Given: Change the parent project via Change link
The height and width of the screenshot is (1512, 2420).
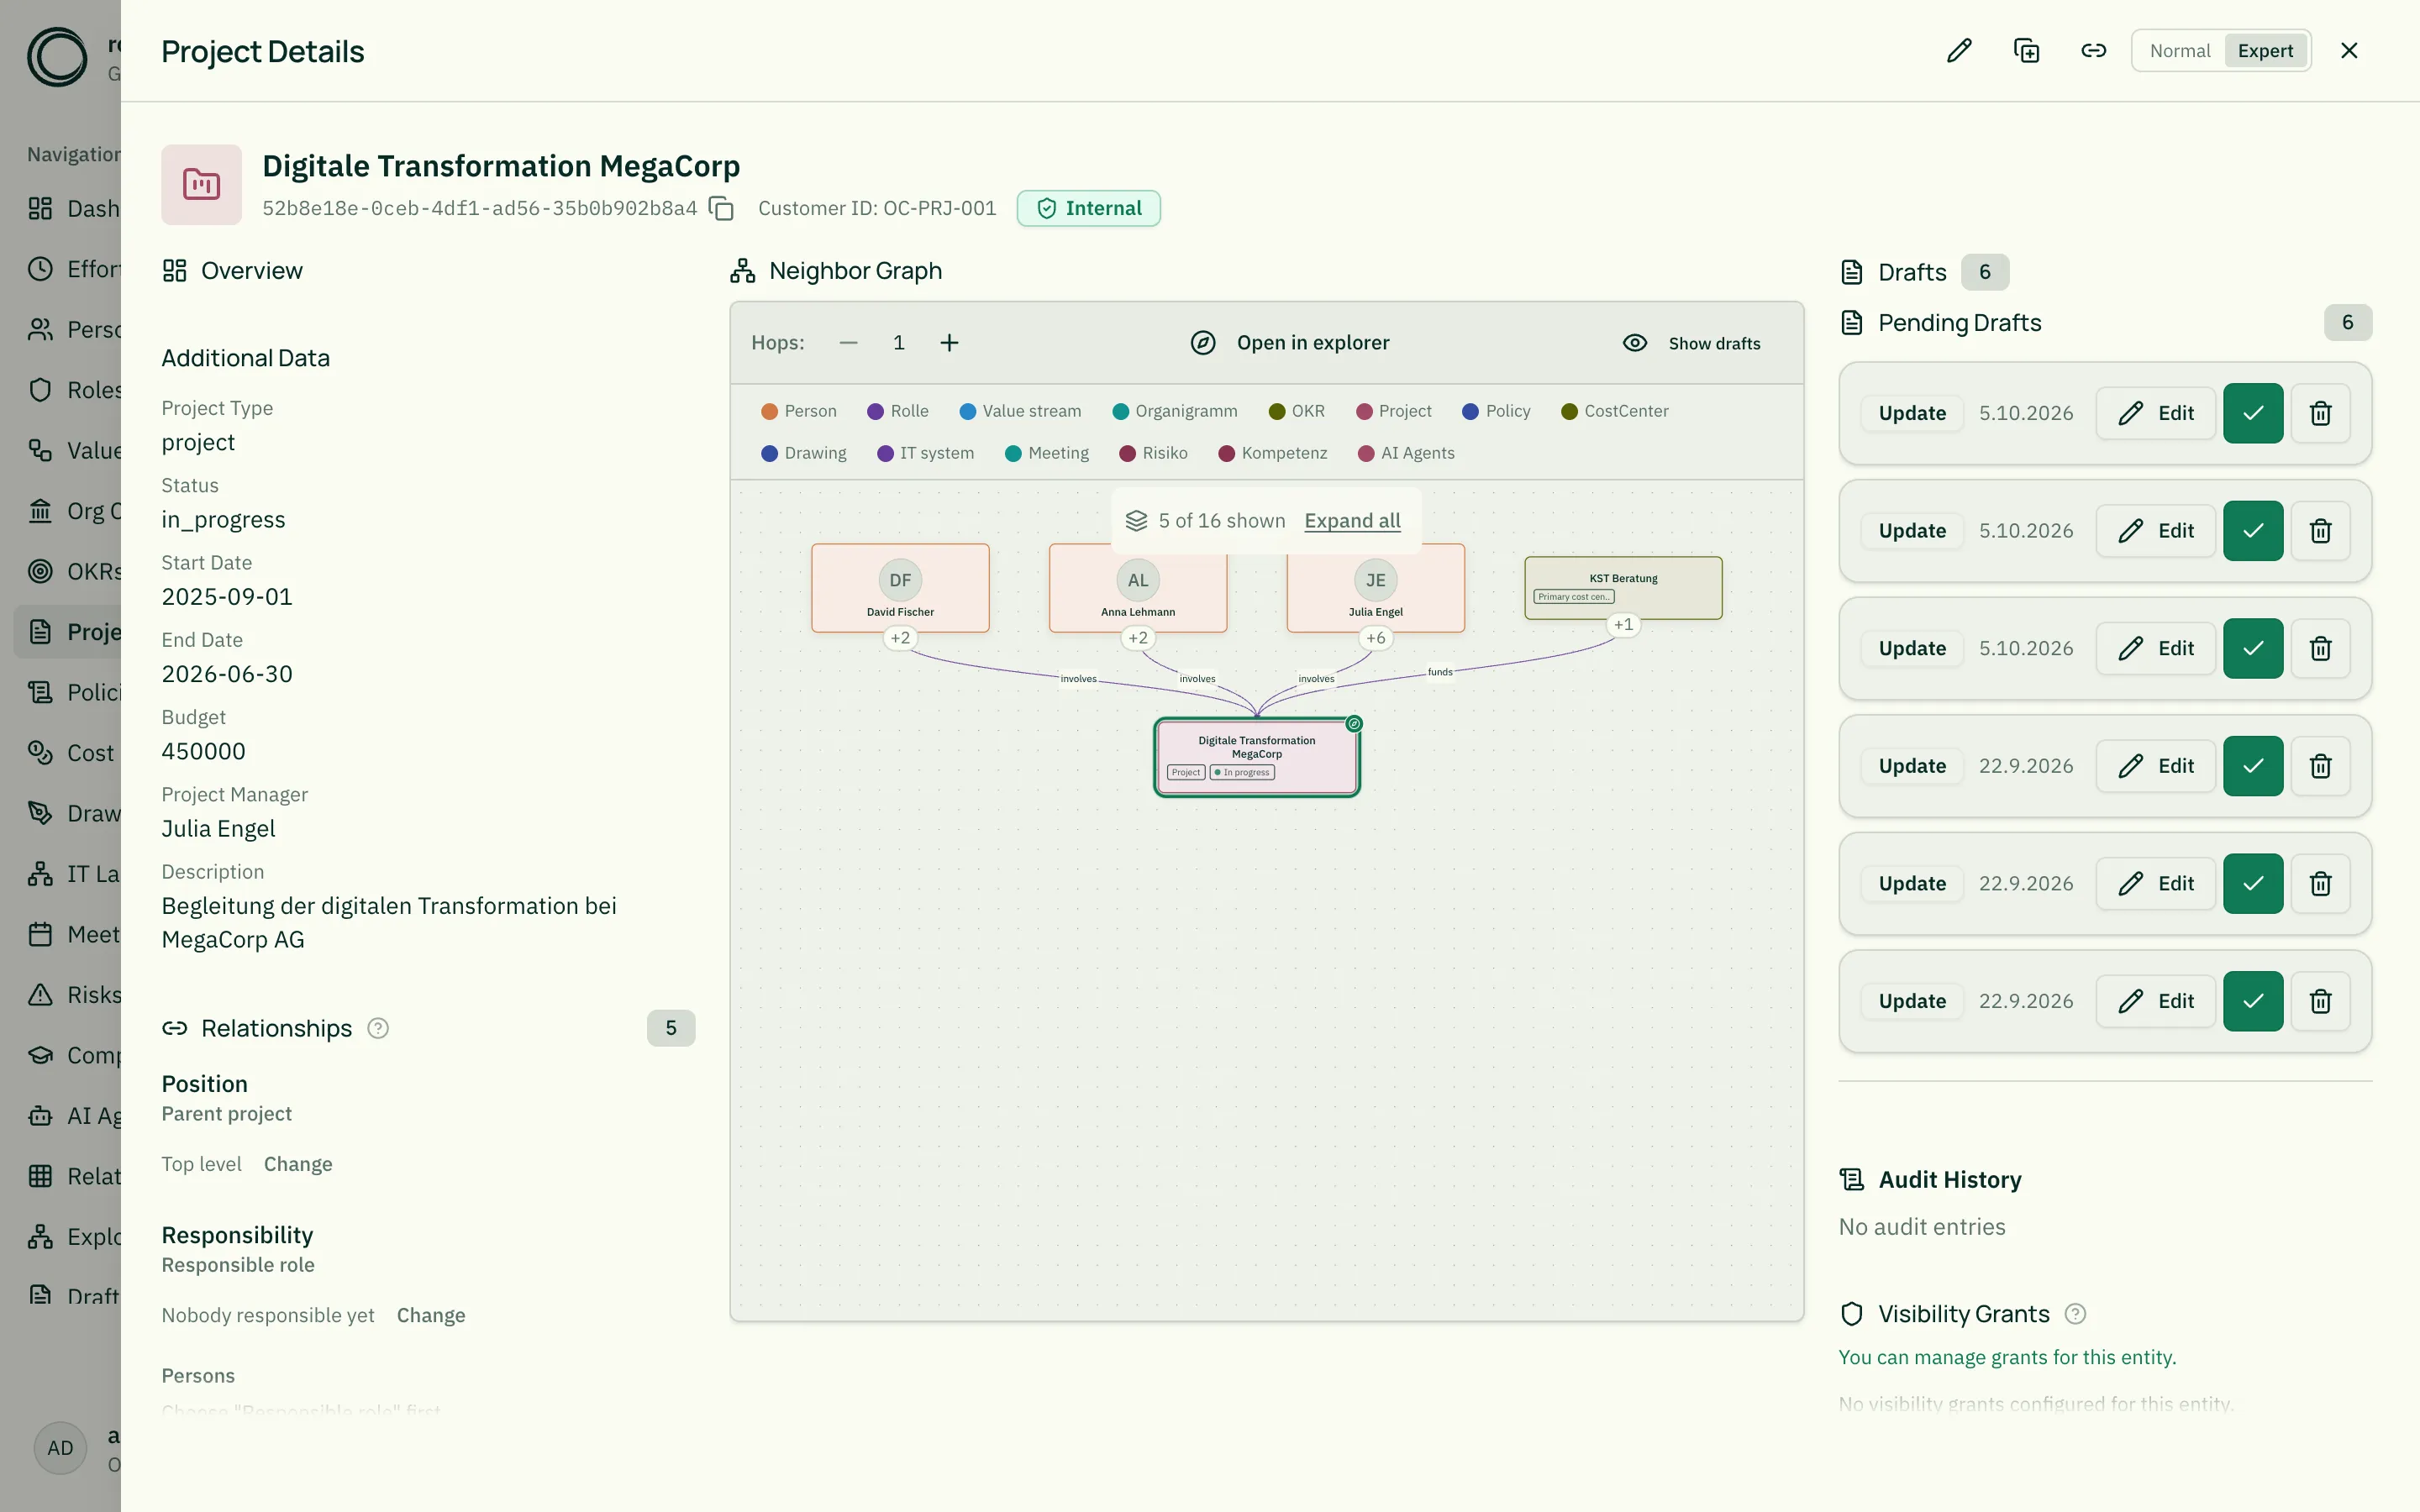Looking at the screenshot, I should coord(298,1164).
